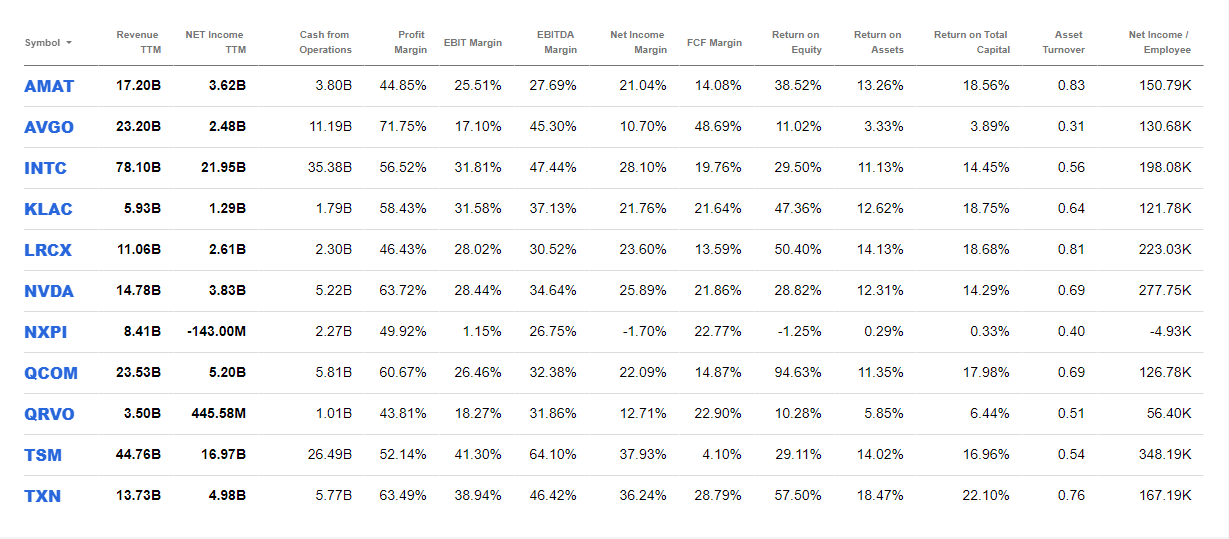Click the Return on Equity header
1229x539 pixels.
[x=795, y=42]
